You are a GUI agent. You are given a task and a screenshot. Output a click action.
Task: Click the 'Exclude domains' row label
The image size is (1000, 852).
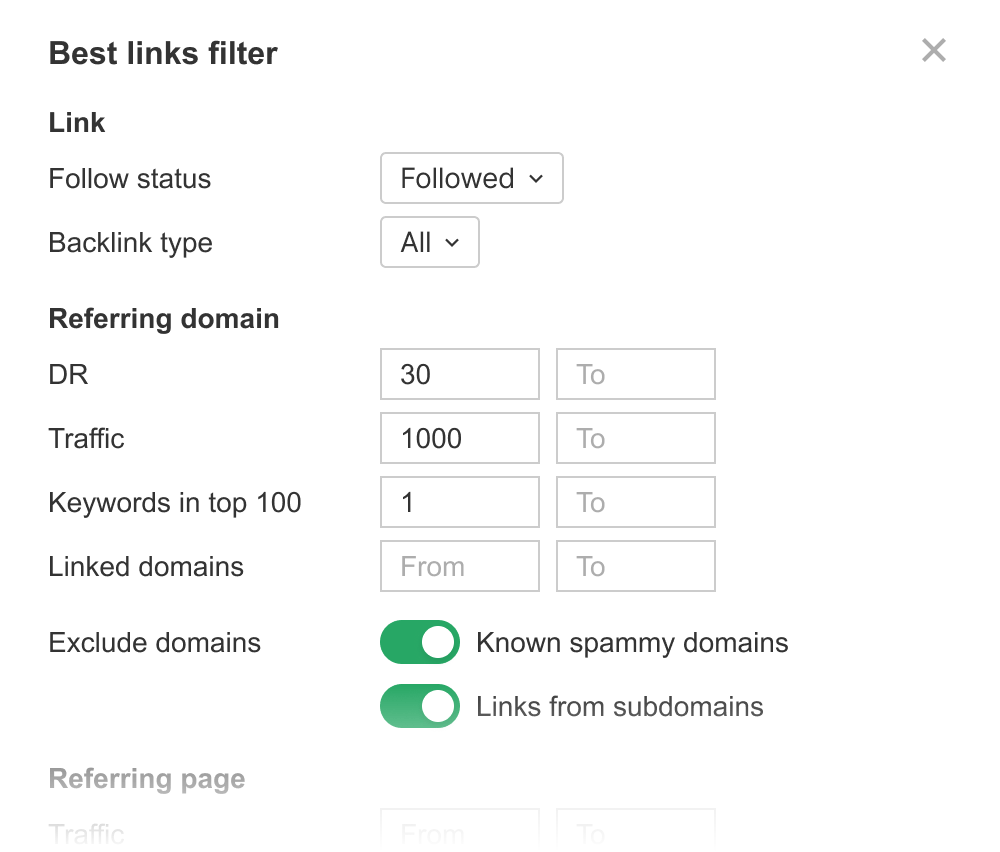155,643
